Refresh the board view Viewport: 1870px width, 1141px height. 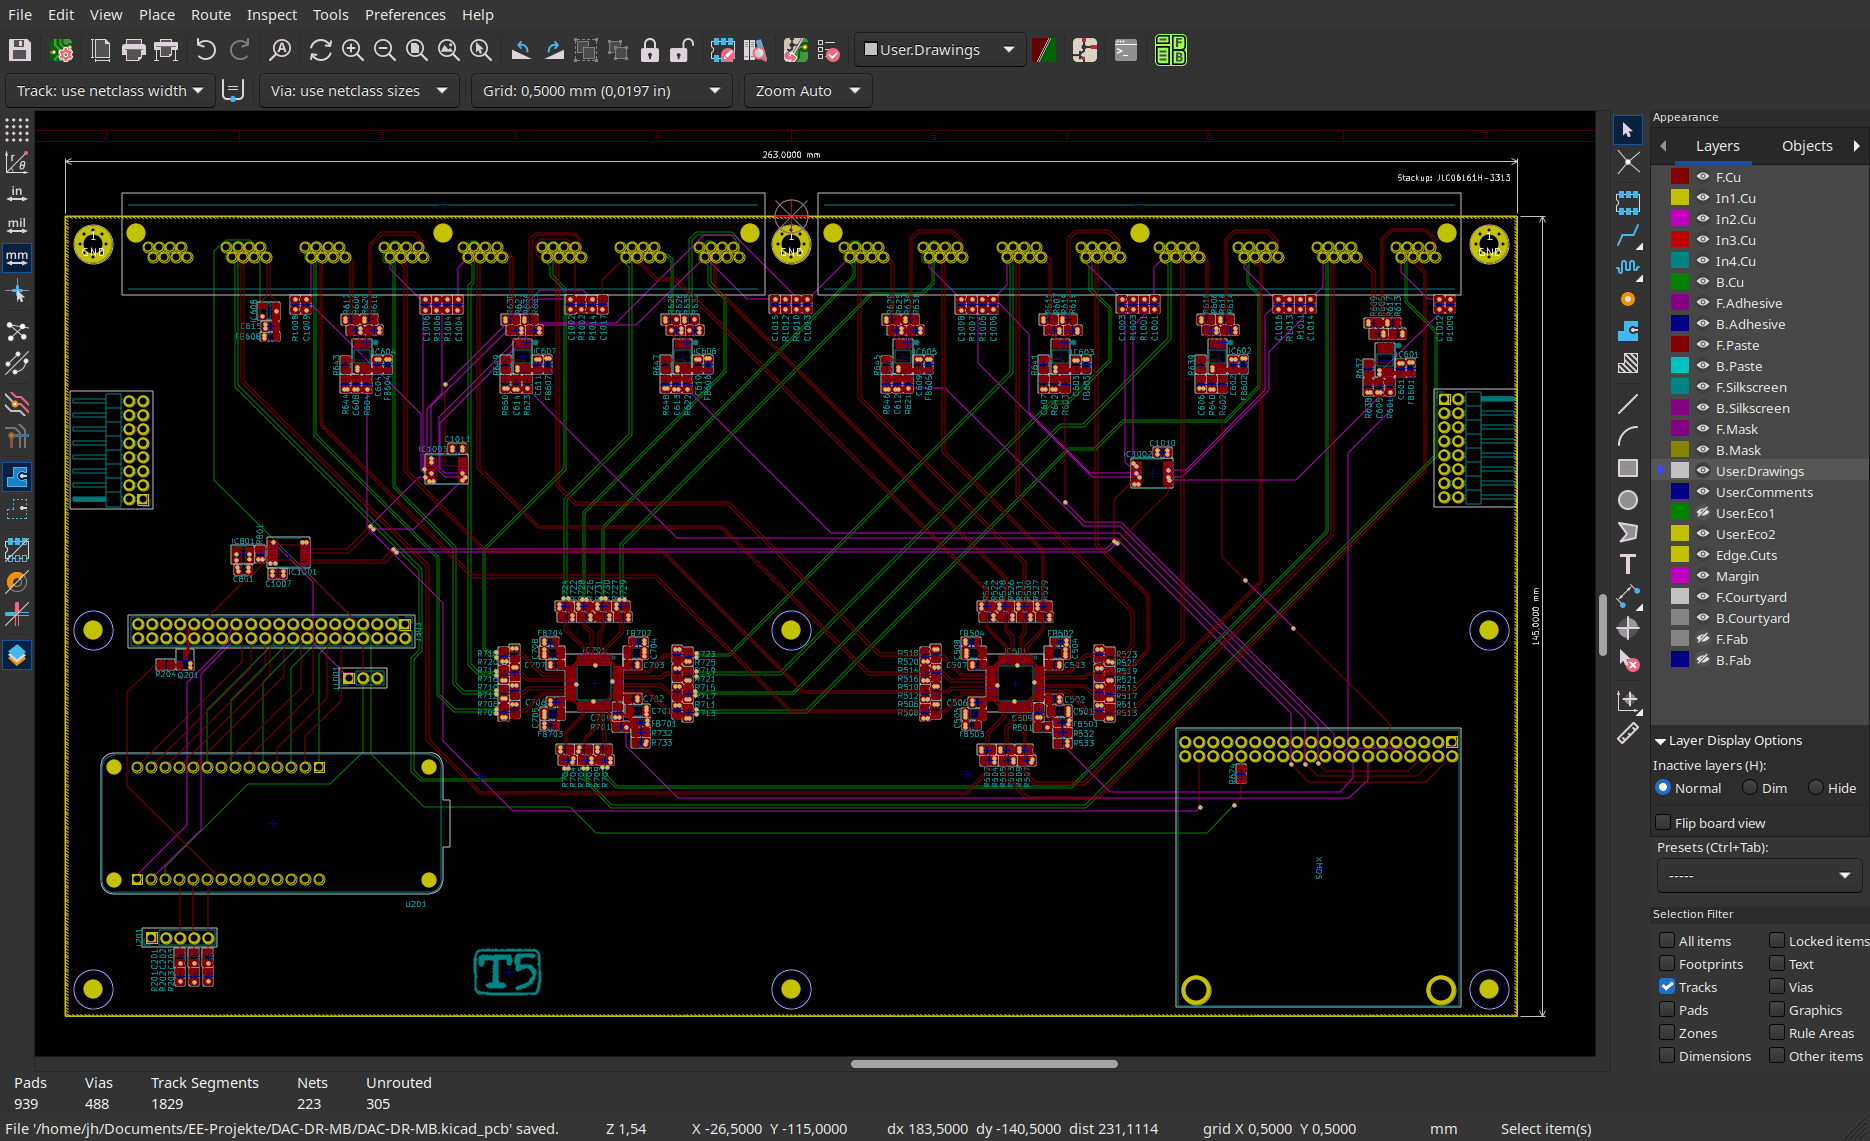tap(320, 50)
